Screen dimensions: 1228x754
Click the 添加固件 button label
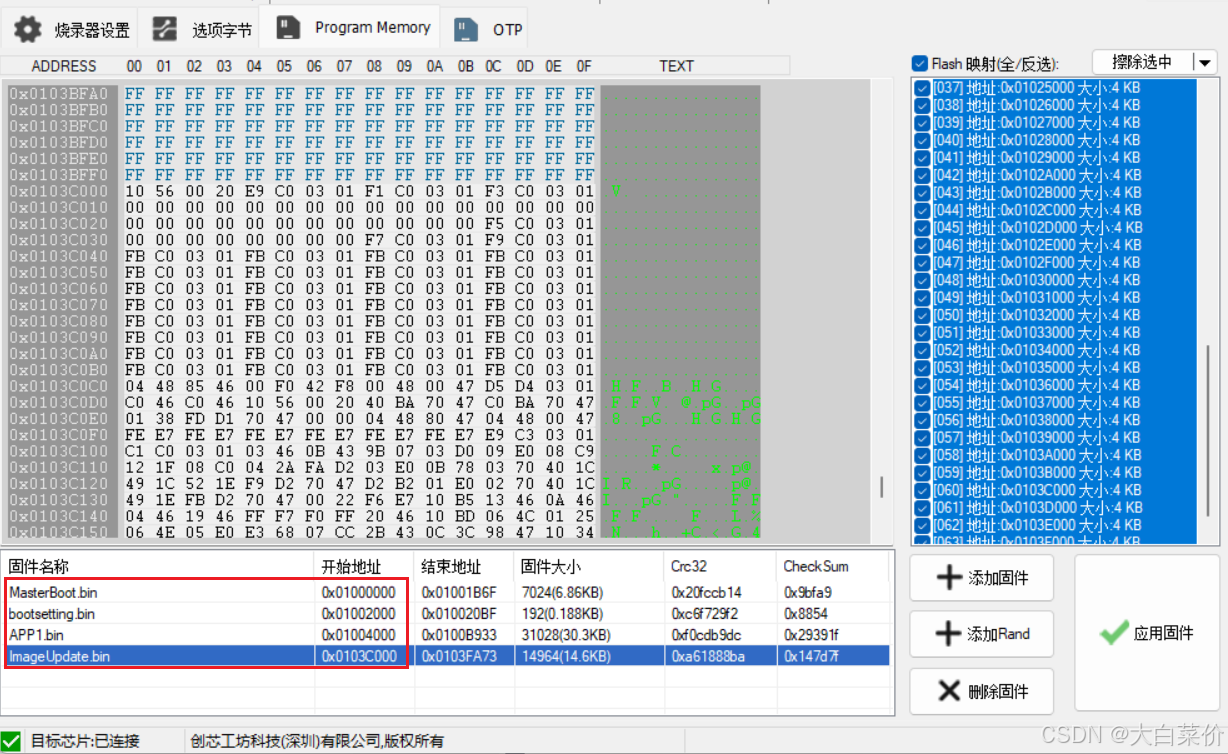pos(998,579)
